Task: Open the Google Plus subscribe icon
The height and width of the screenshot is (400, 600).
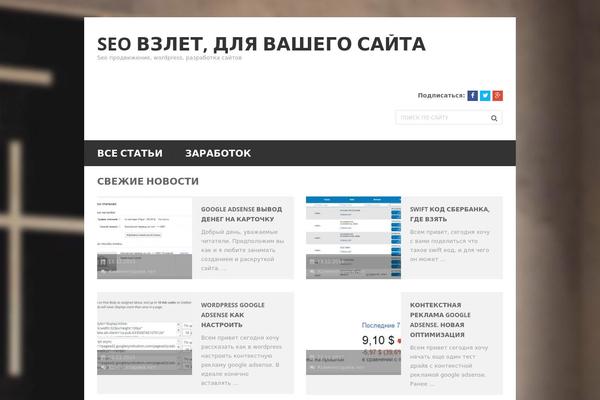Action: click(497, 96)
